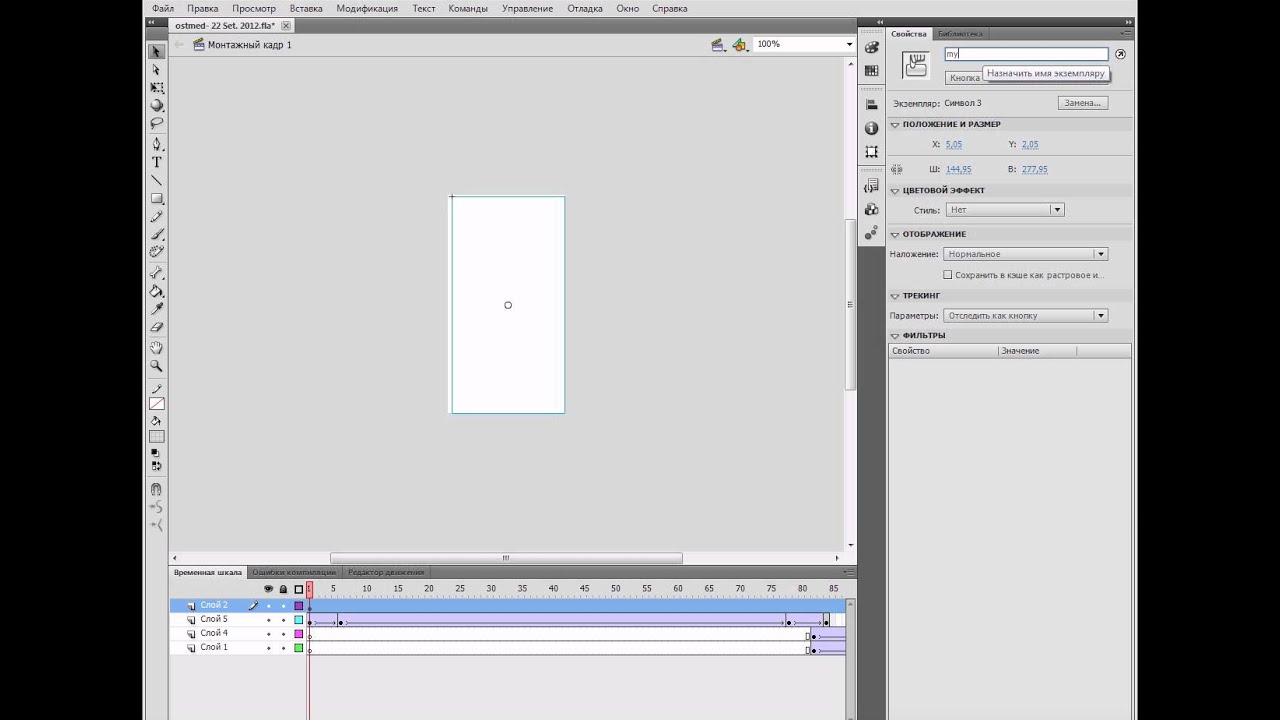Click Слой 2 purple outline color swatch
The height and width of the screenshot is (720, 1280).
point(298,606)
